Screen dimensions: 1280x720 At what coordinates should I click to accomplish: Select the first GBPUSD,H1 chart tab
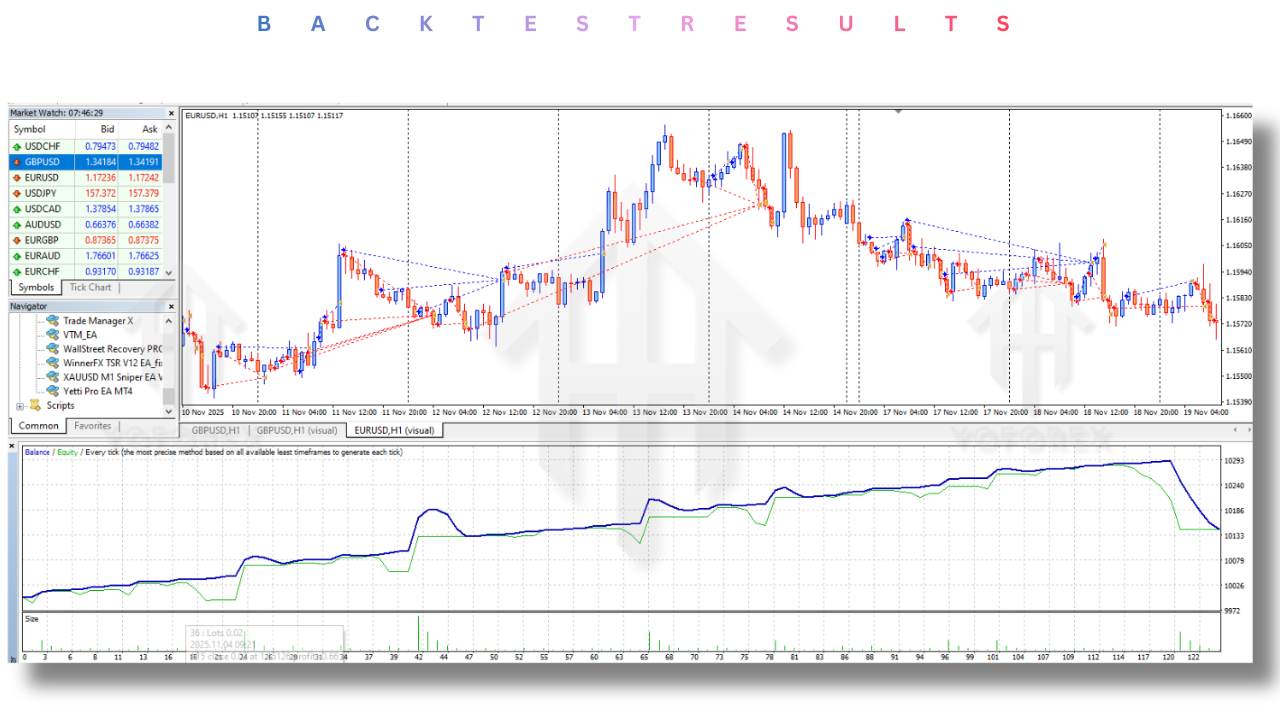214,430
